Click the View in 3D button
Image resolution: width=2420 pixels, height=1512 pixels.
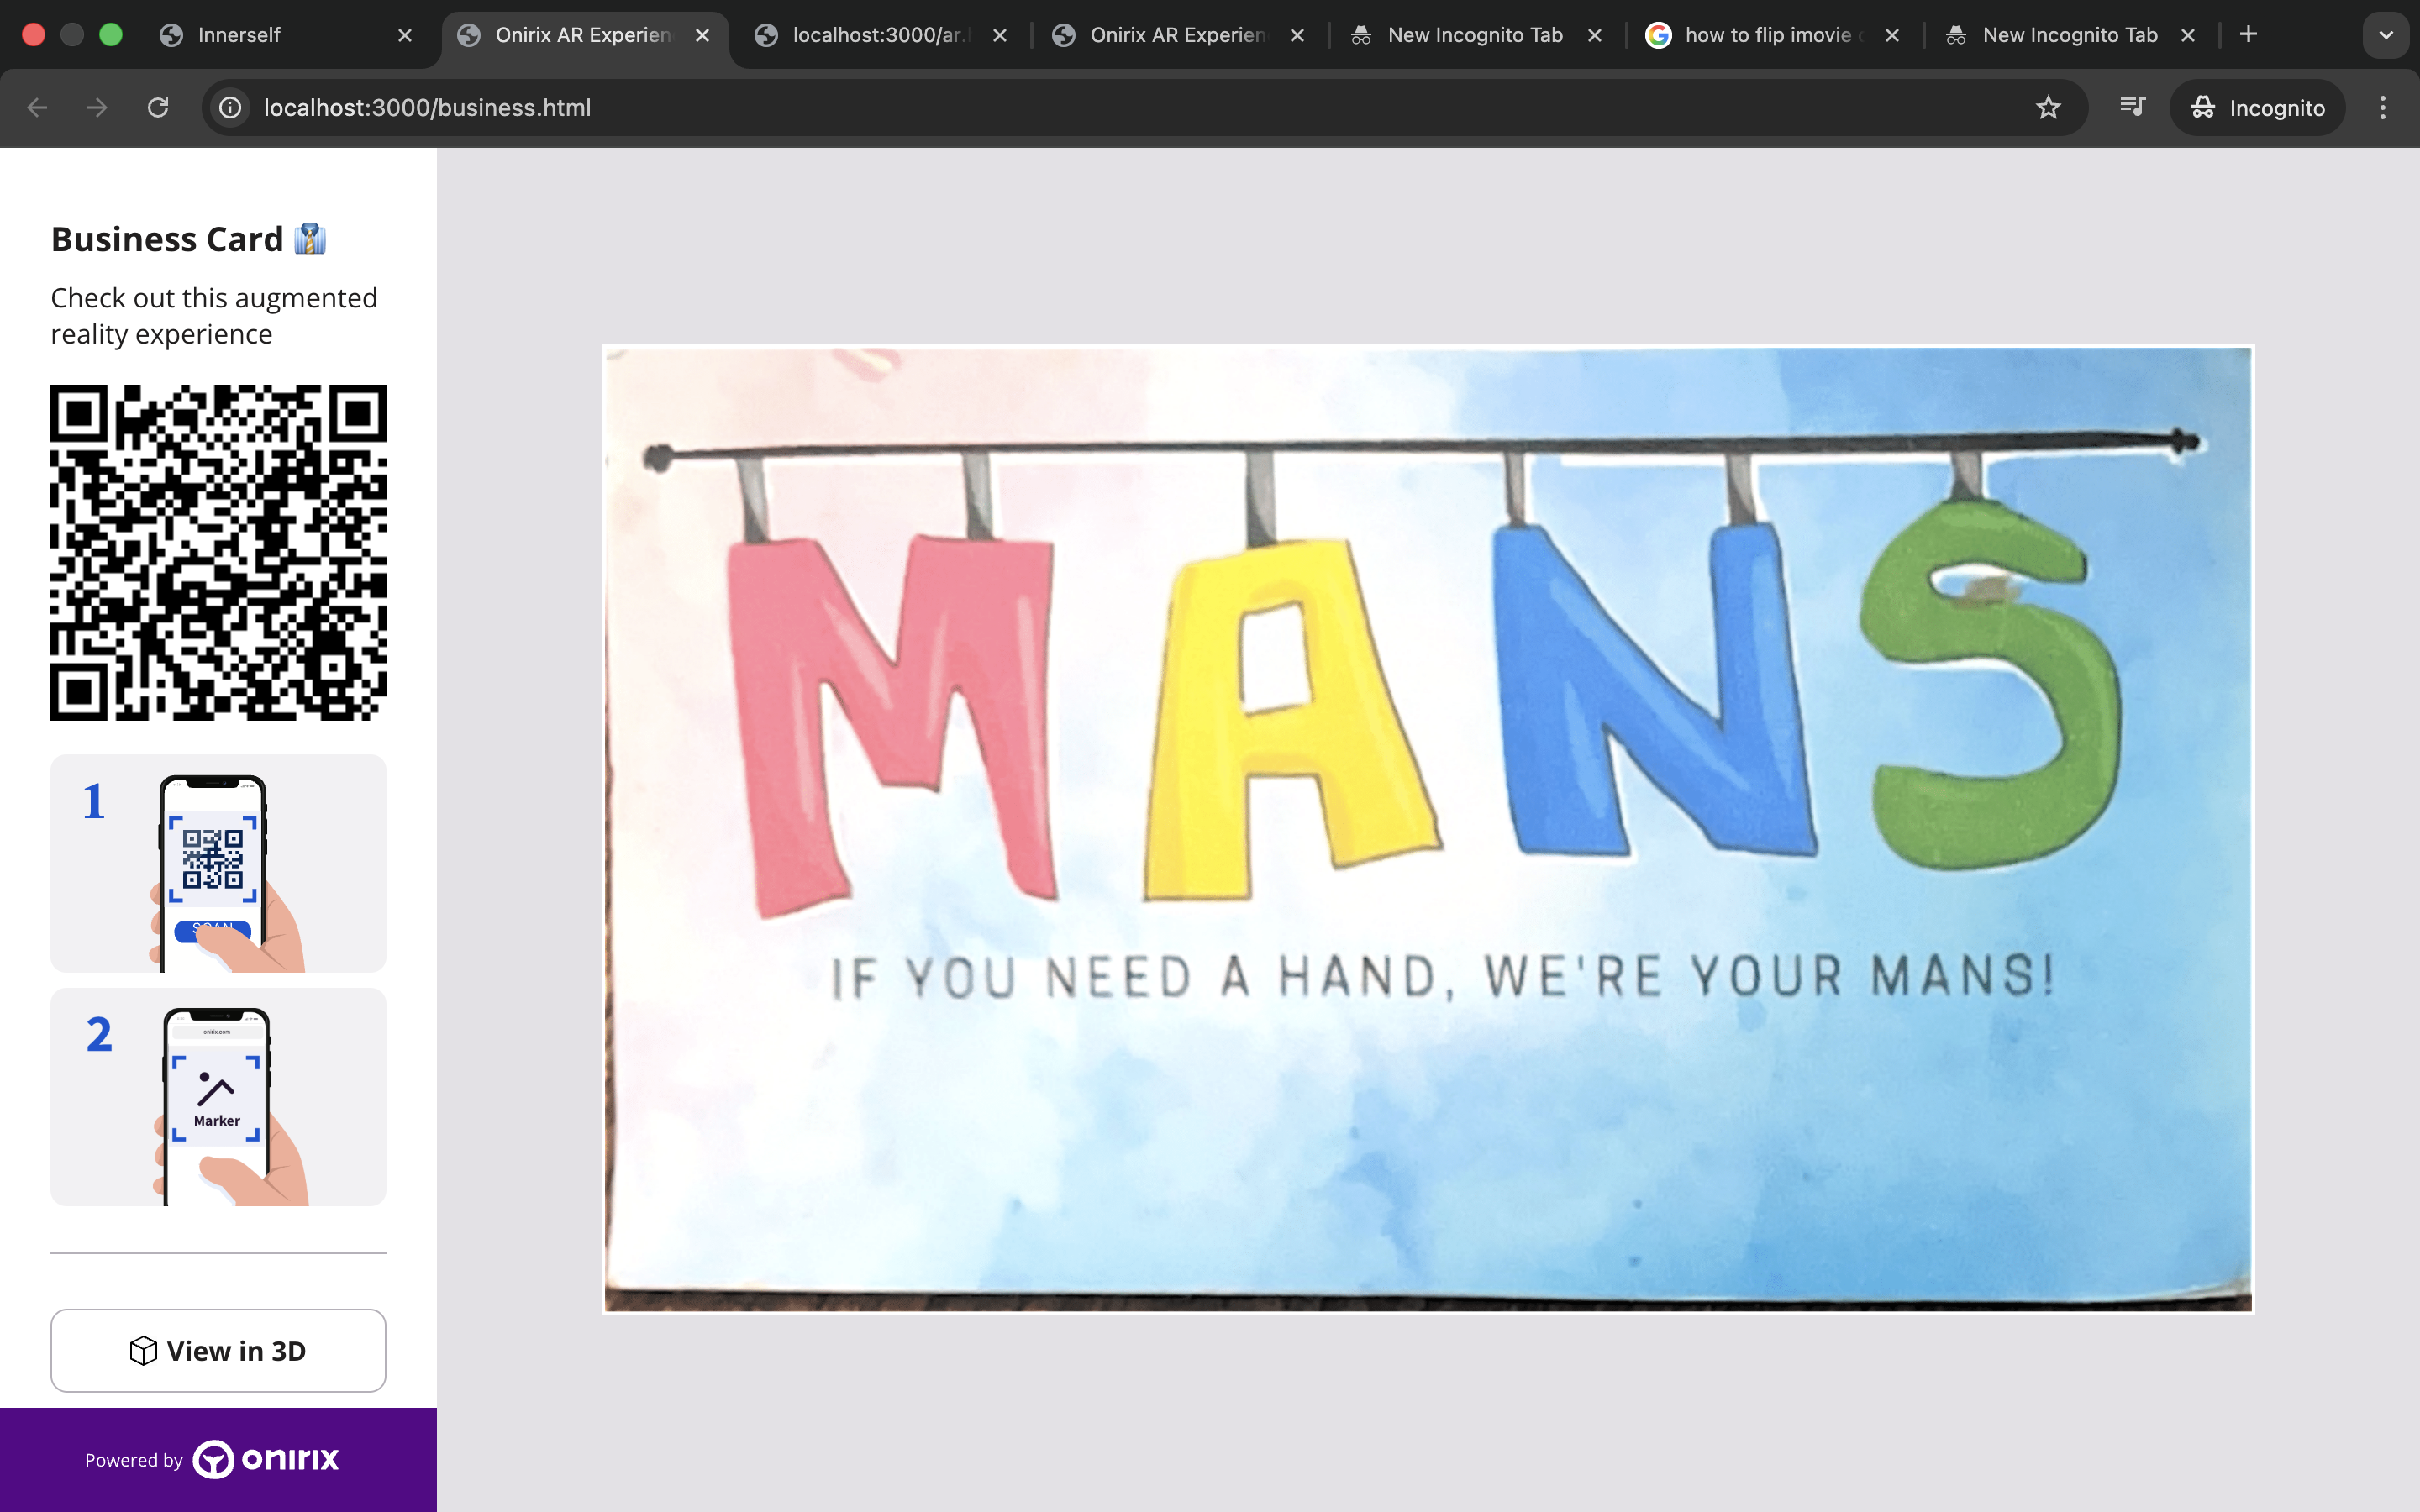(218, 1350)
